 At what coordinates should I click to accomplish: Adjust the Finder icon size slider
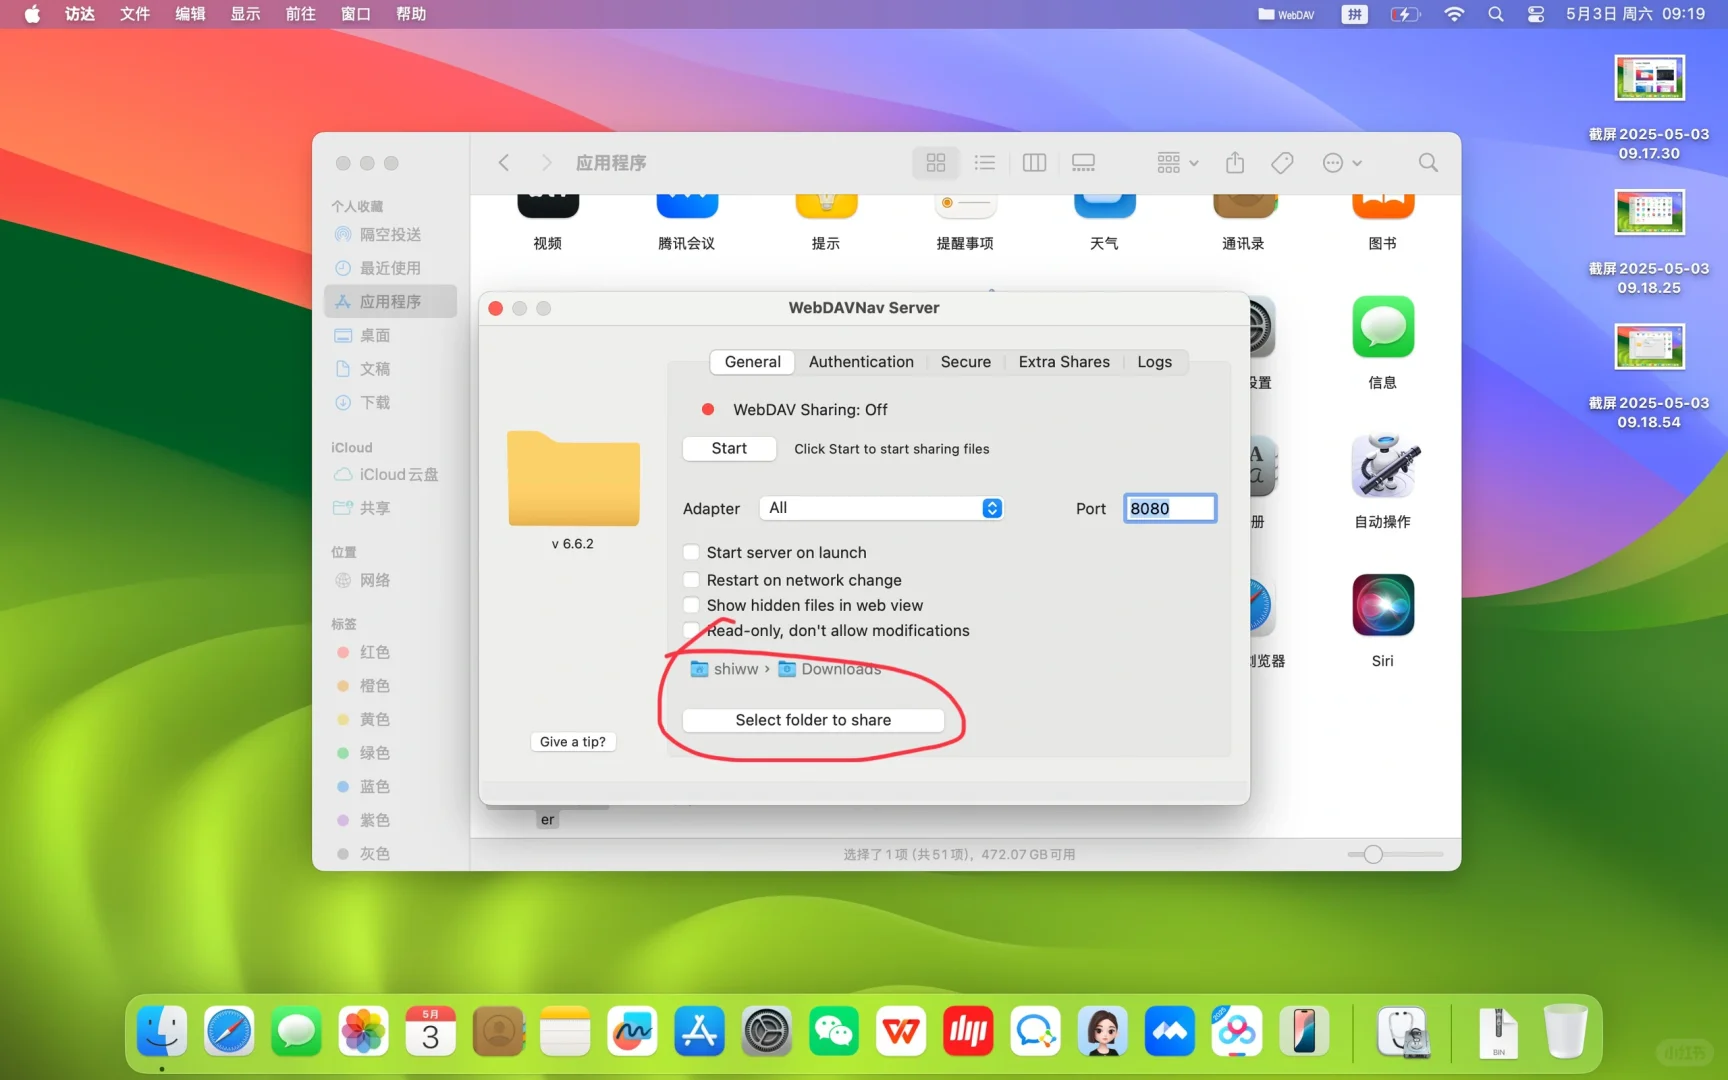coord(1373,854)
